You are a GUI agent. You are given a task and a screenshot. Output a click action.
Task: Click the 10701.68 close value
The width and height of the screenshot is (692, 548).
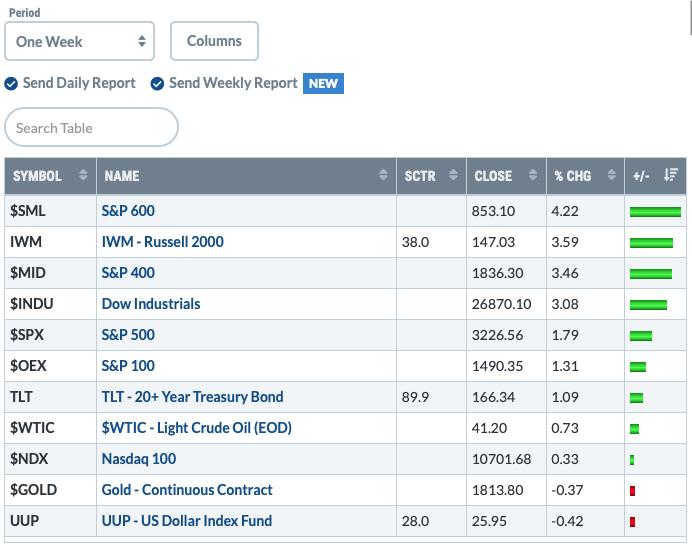501,459
